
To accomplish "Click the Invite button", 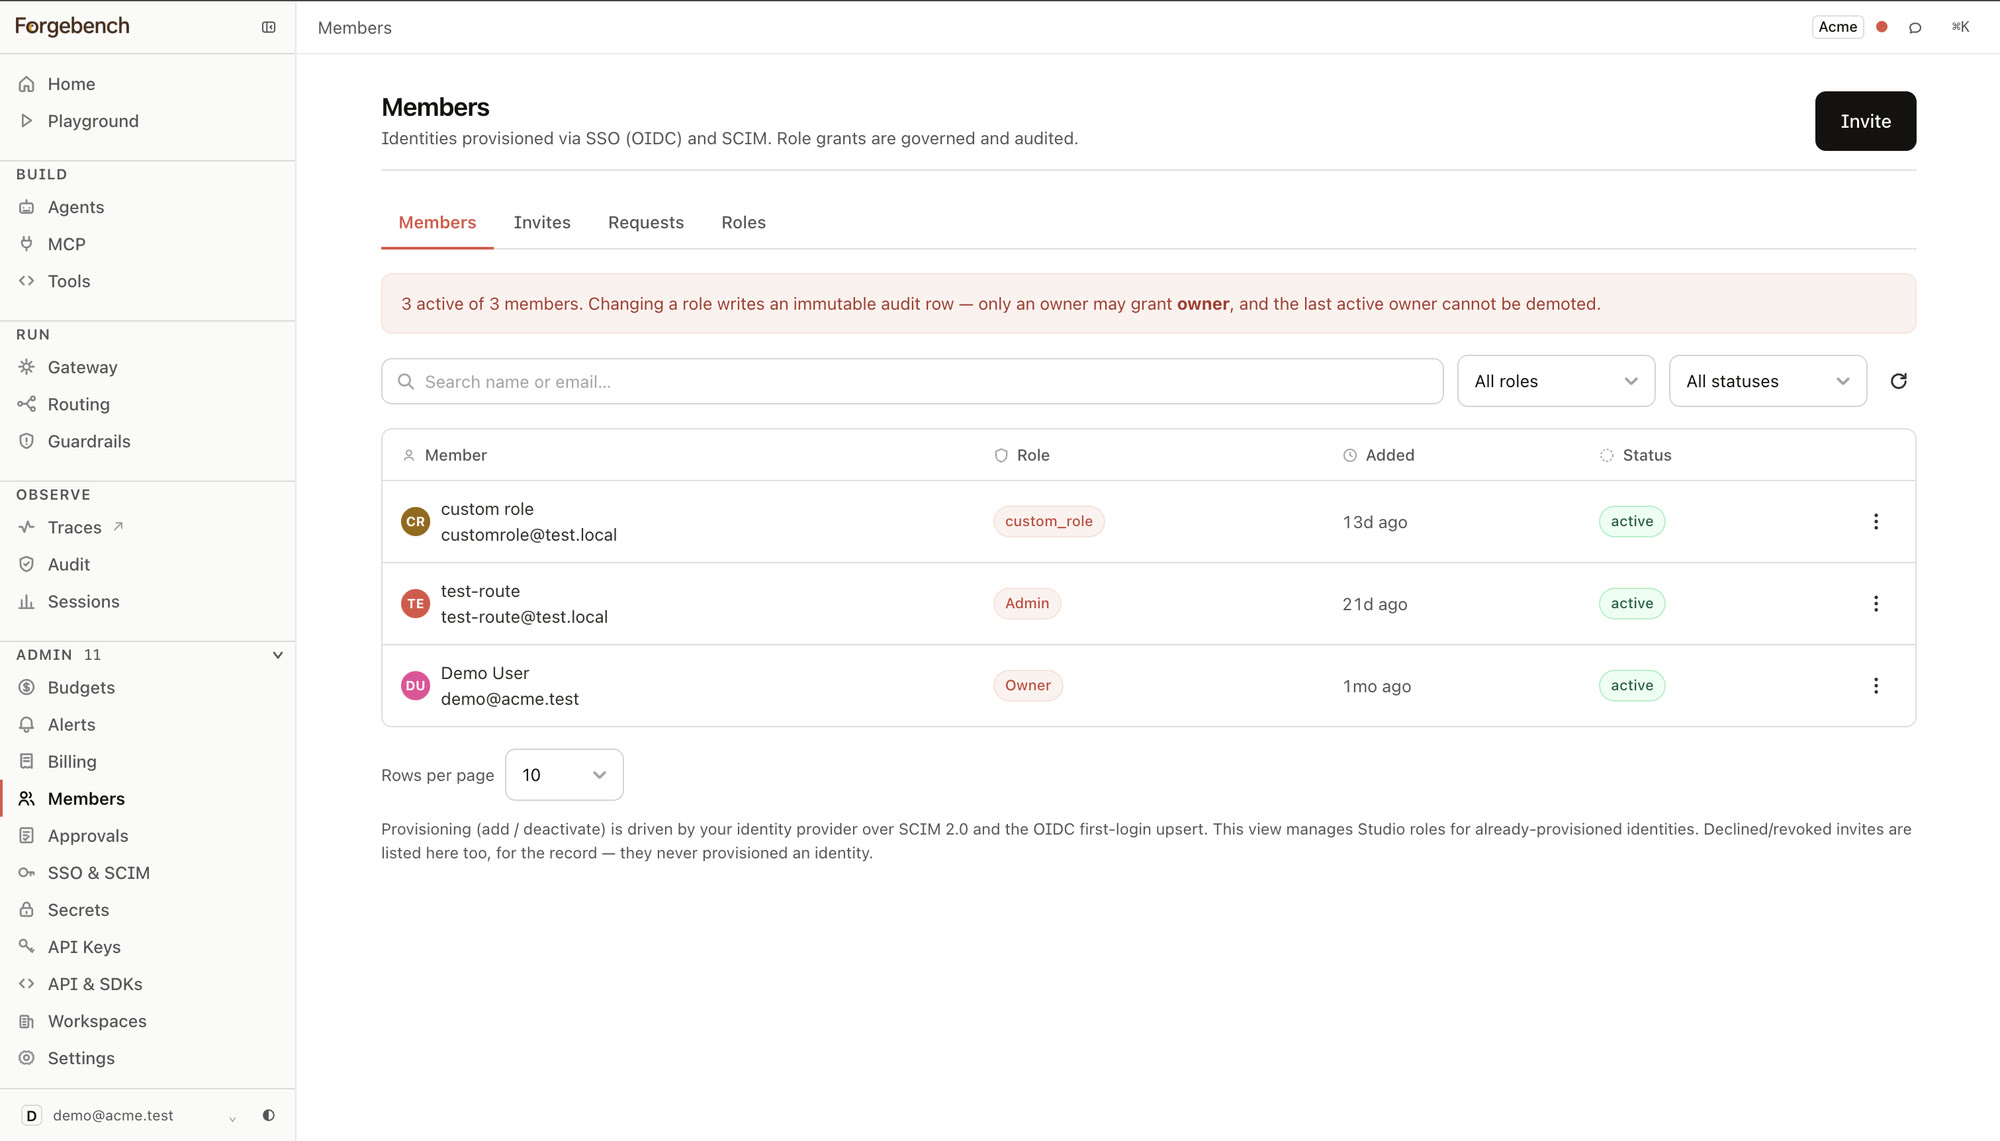I will [x=1865, y=121].
